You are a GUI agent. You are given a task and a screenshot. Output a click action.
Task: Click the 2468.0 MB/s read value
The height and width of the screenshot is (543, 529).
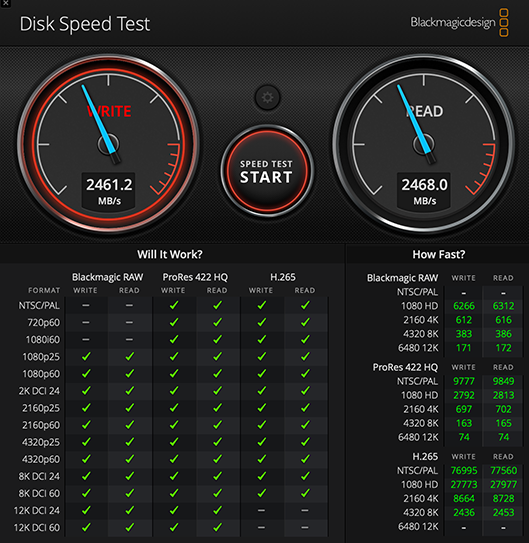[x=424, y=191]
